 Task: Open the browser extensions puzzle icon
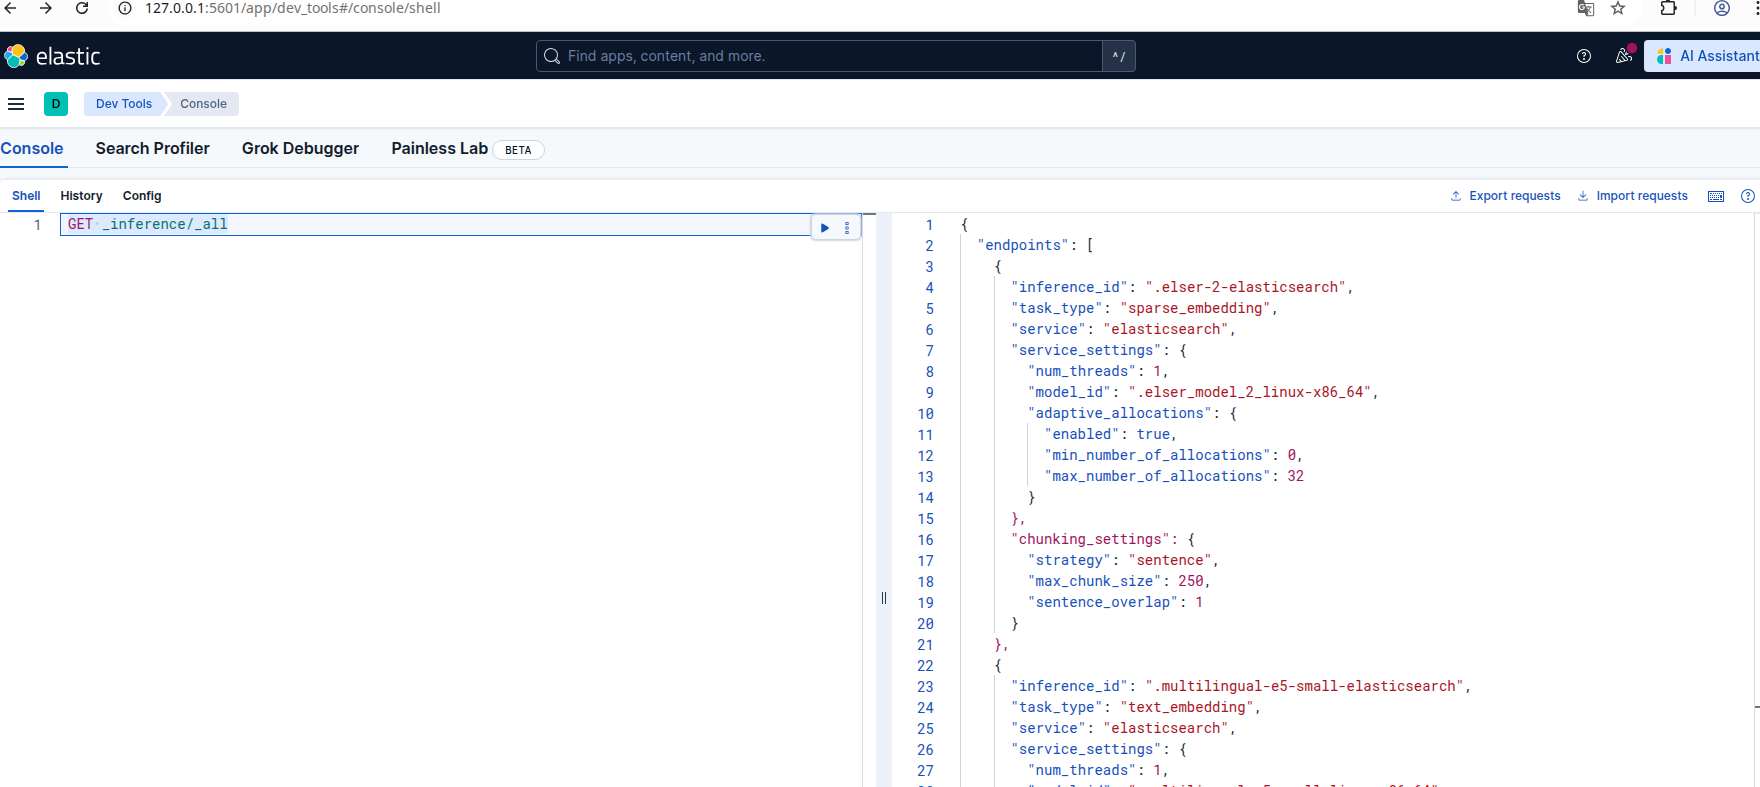tap(1668, 8)
